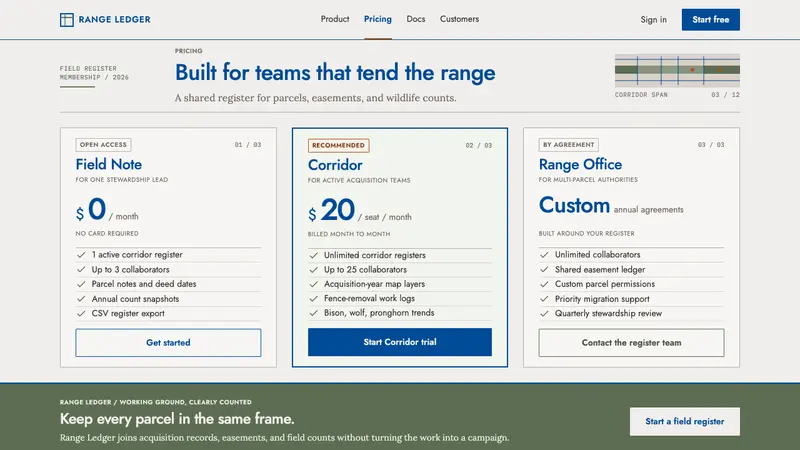
Task: Click the 'Built for teams that tend the range' heading
Action: [335, 72]
